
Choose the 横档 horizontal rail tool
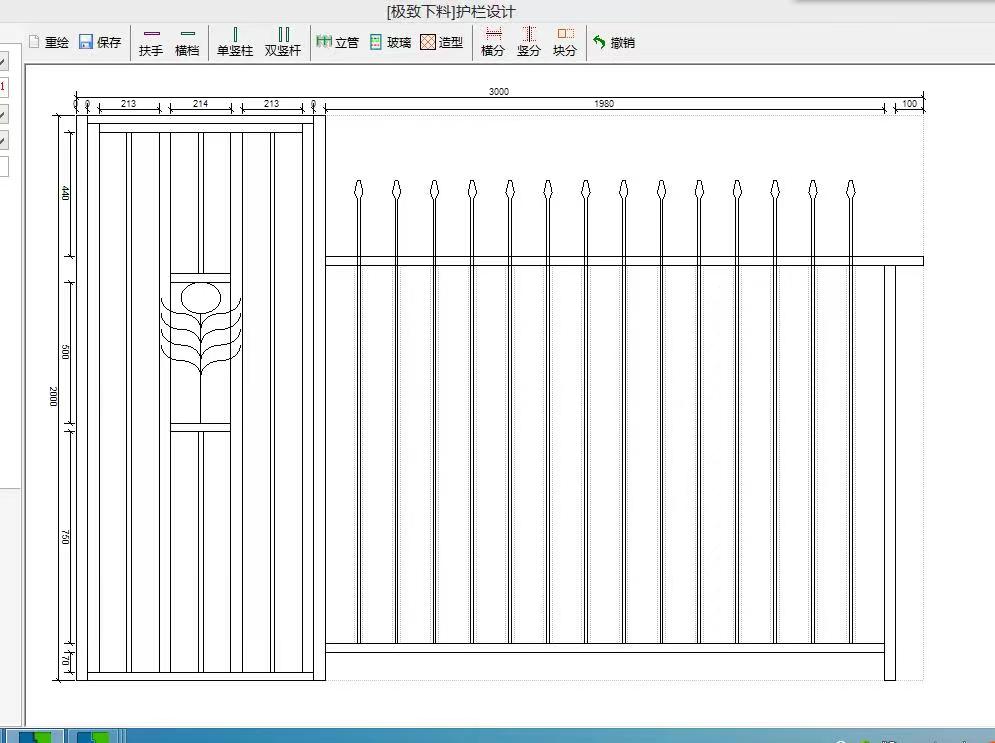click(x=187, y=42)
